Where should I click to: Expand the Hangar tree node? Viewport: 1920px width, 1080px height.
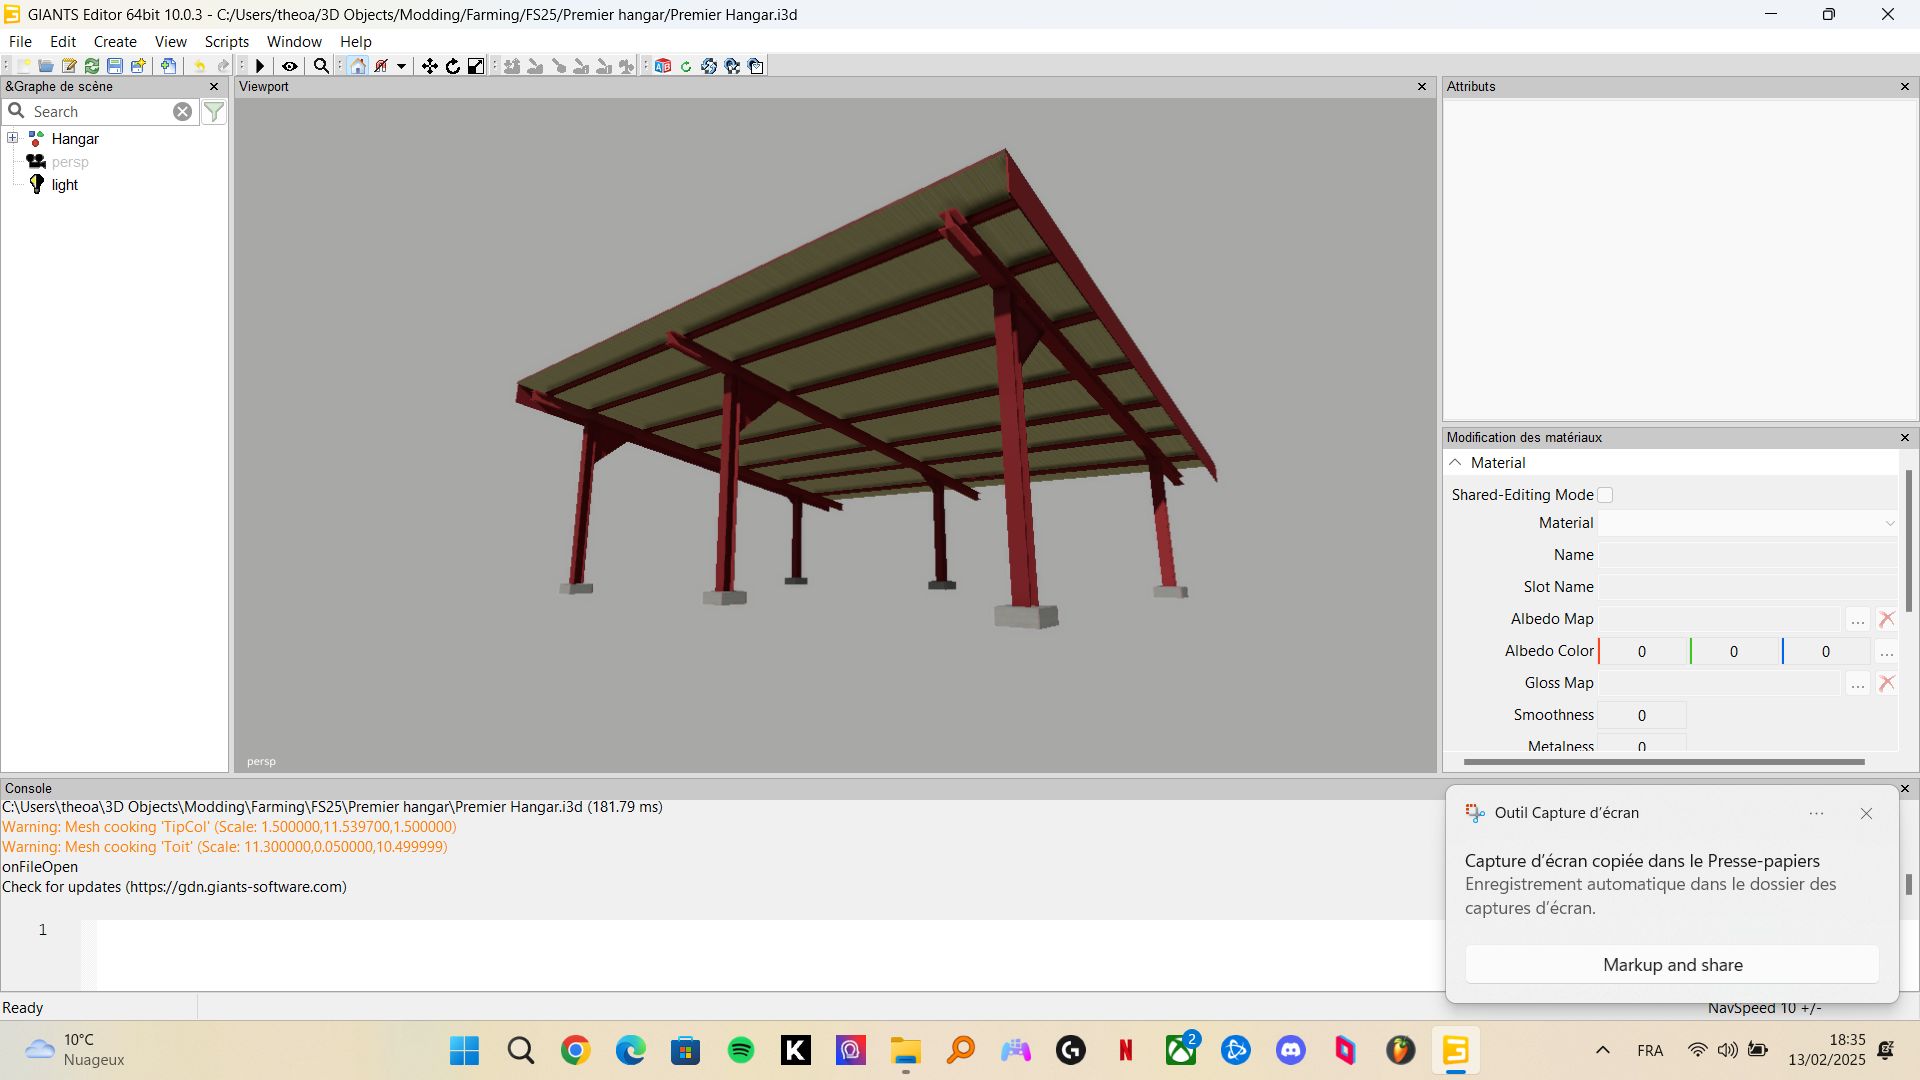[11, 137]
